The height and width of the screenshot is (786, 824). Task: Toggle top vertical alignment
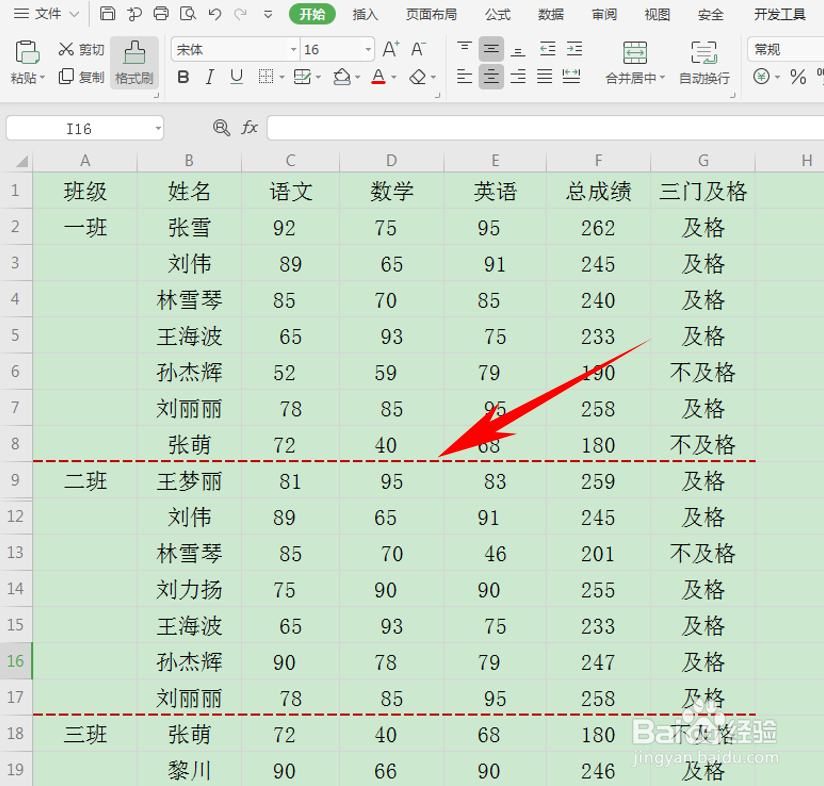(x=465, y=49)
